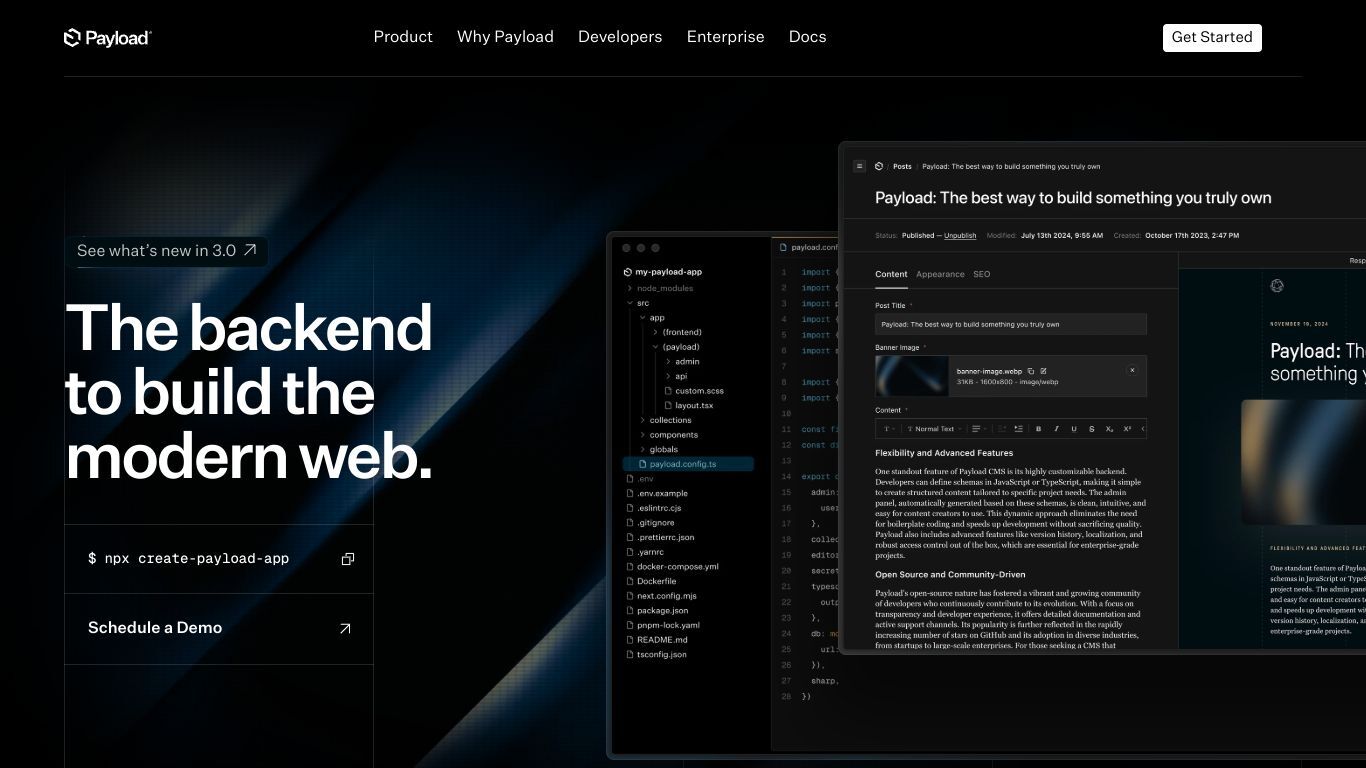Screen dimensions: 1366x768
Task: Click hero image in live preview
Action: [x=1303, y=462]
